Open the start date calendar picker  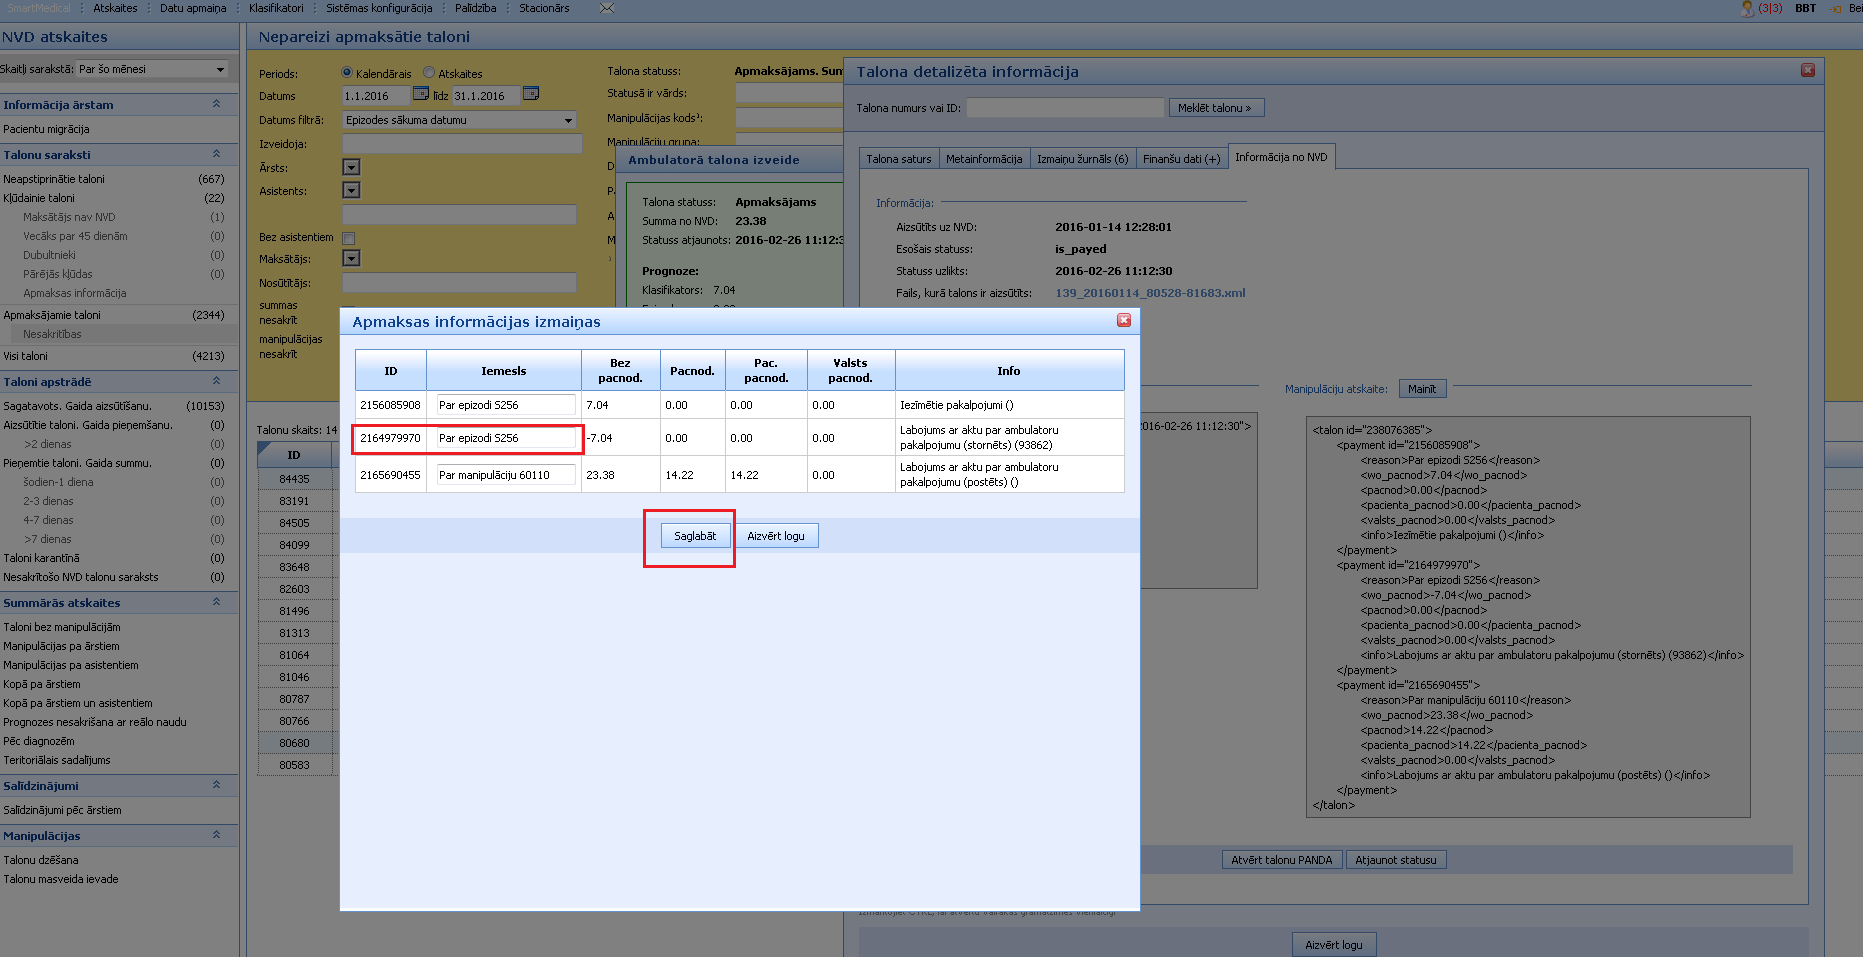tap(421, 94)
